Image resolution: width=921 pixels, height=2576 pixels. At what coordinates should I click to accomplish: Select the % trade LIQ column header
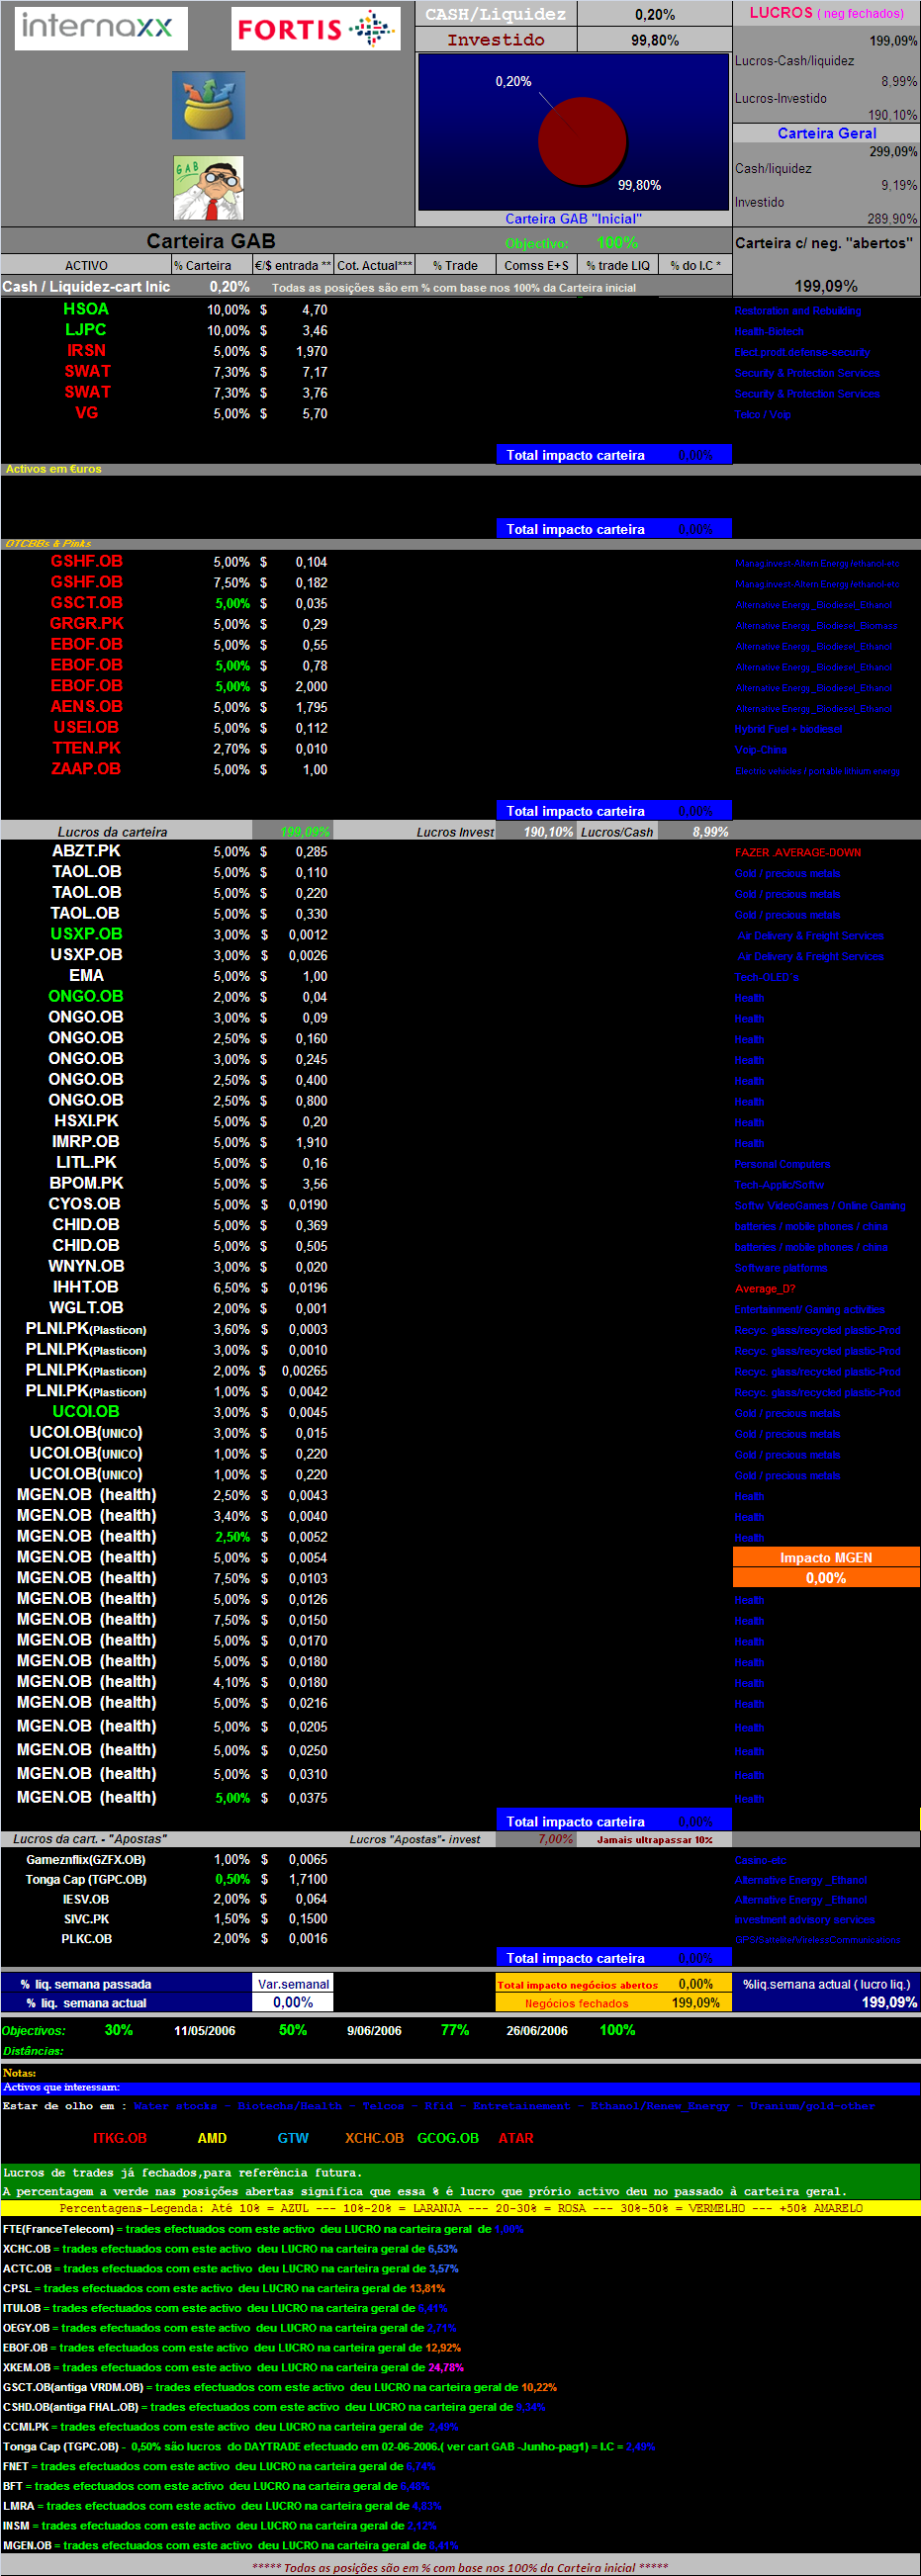(618, 265)
